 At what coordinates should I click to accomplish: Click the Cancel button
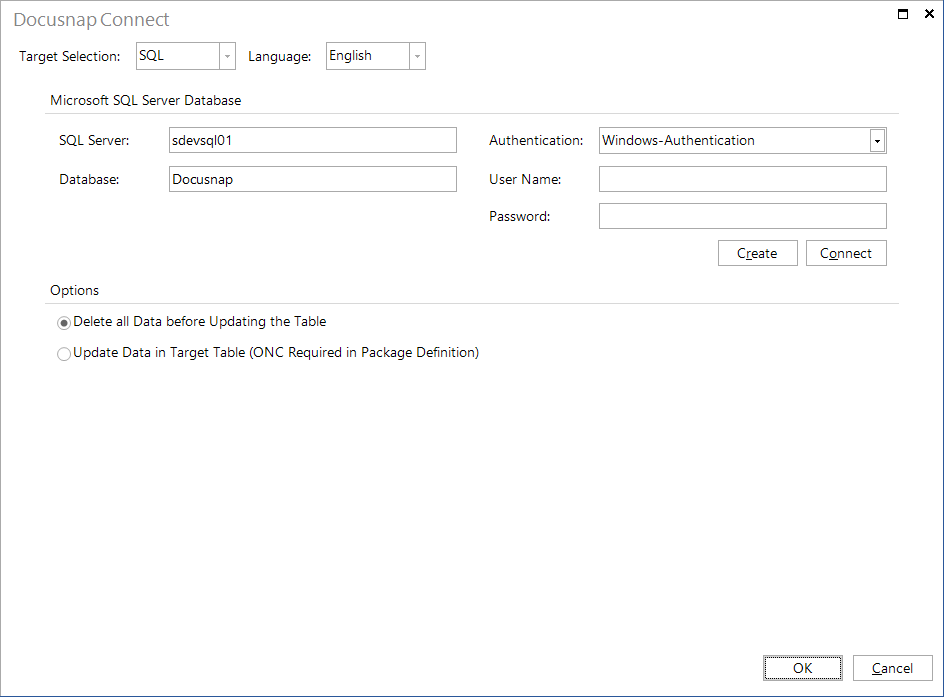pos(892,668)
